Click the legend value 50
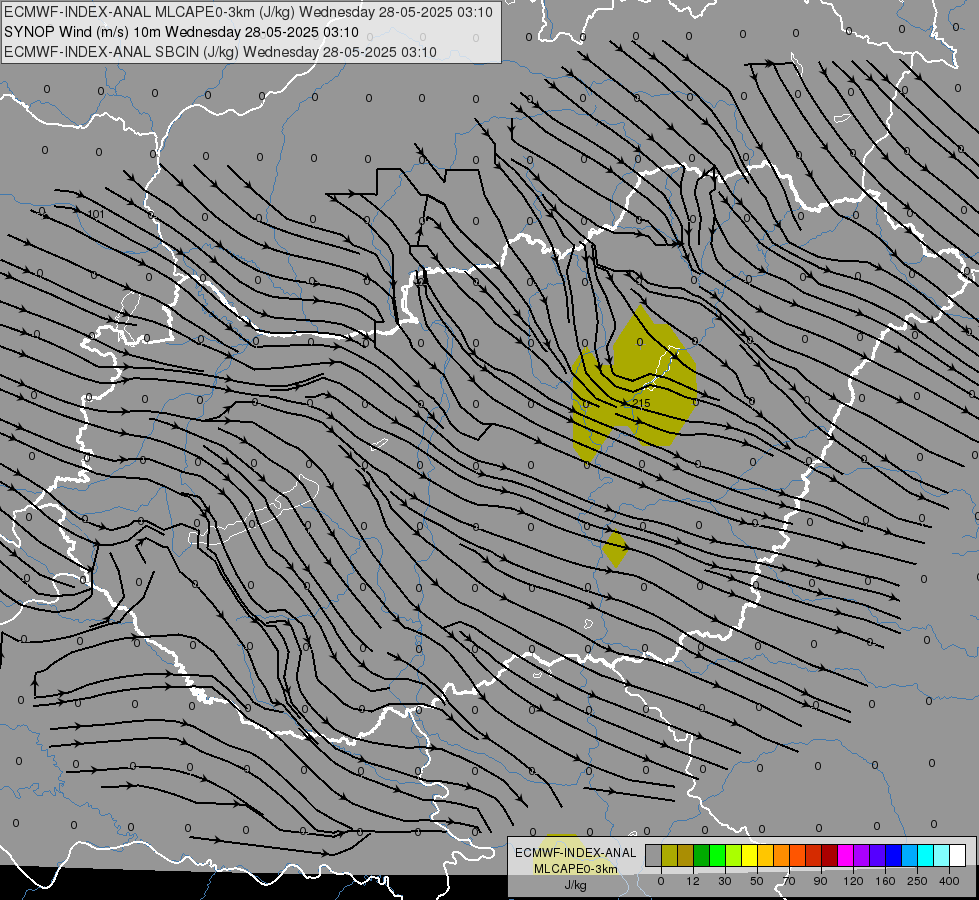 (757, 881)
